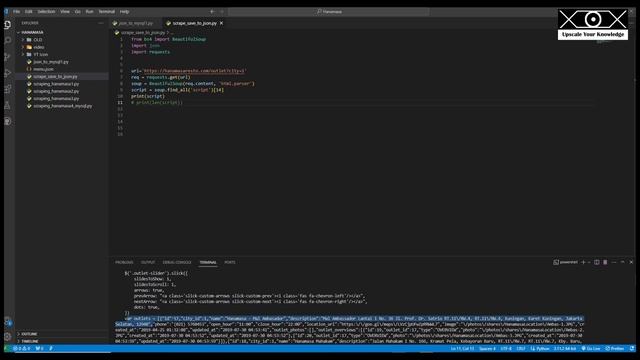Click the notifications bell in the status bar
The width and height of the screenshot is (640, 360).
coord(632,349)
